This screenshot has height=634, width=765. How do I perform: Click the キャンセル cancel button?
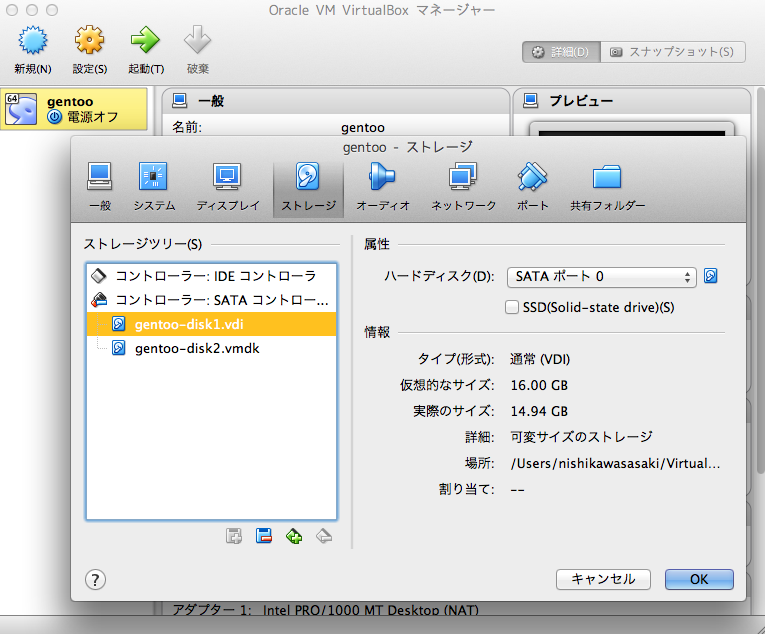[x=603, y=579]
